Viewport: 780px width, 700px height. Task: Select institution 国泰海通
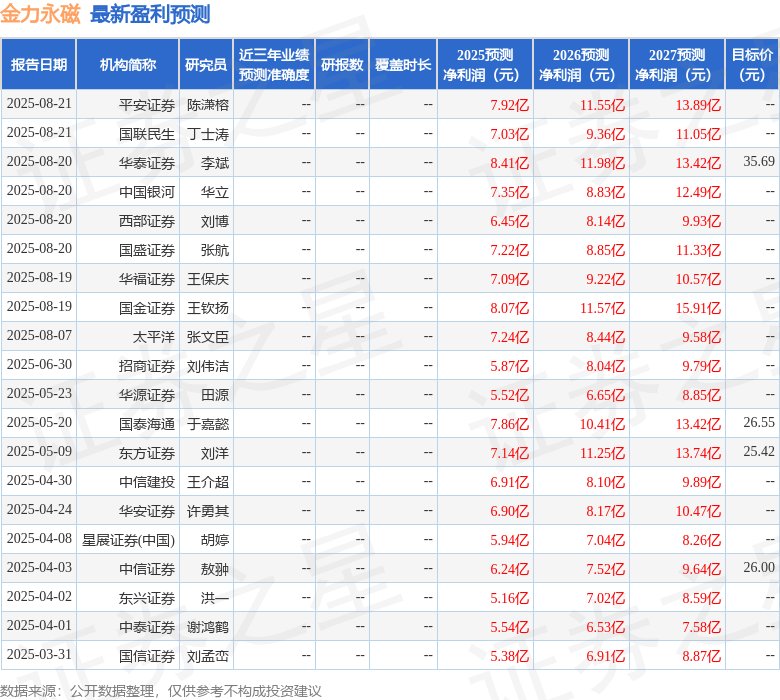(147, 424)
